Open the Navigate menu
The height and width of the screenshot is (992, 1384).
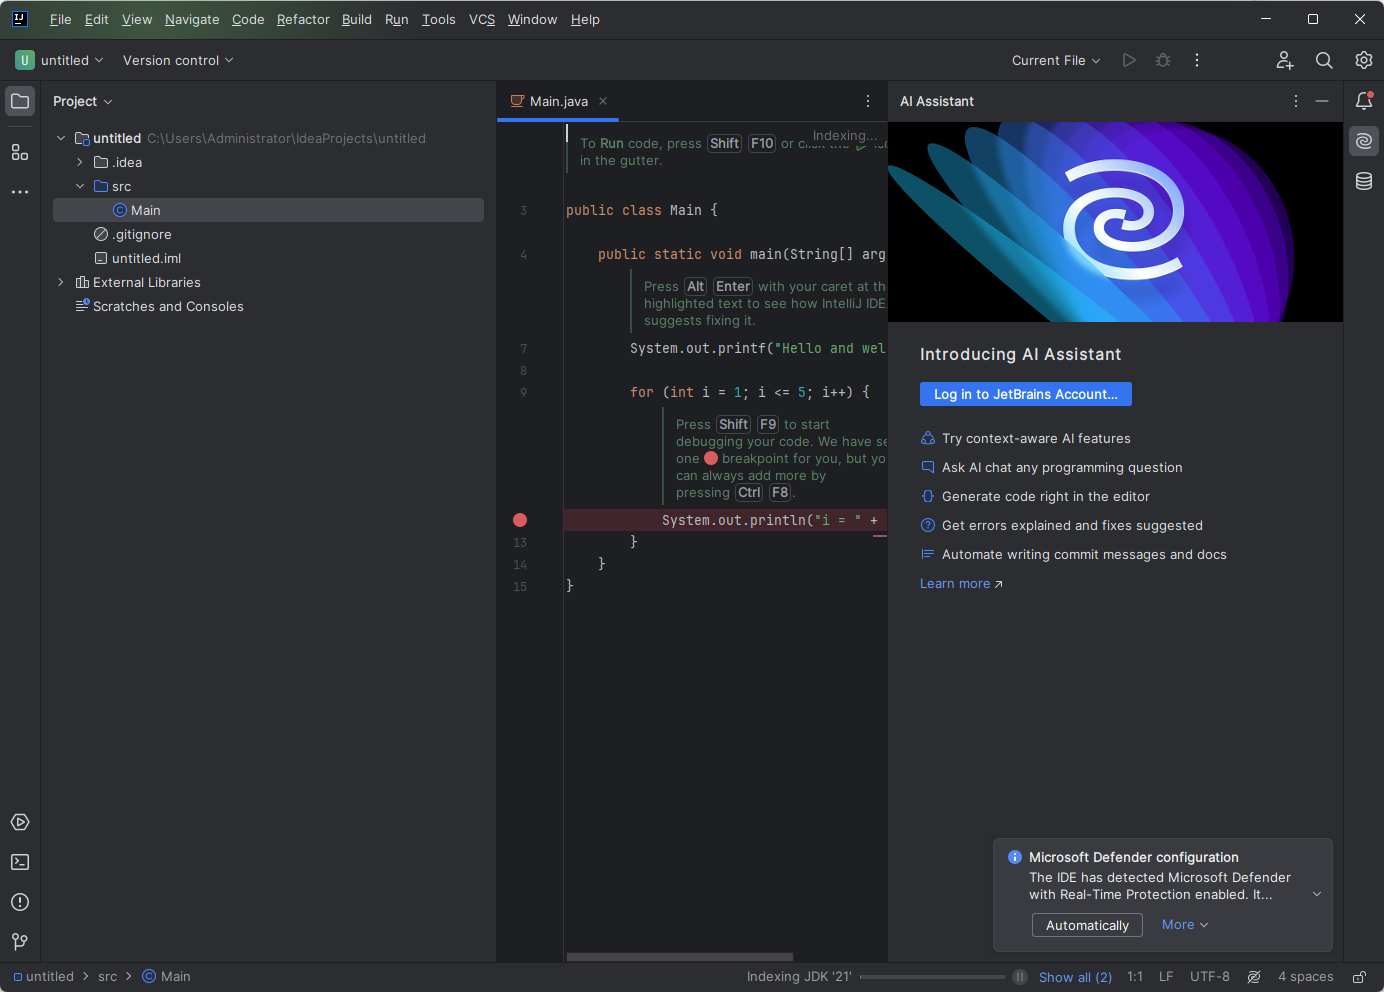(x=192, y=19)
